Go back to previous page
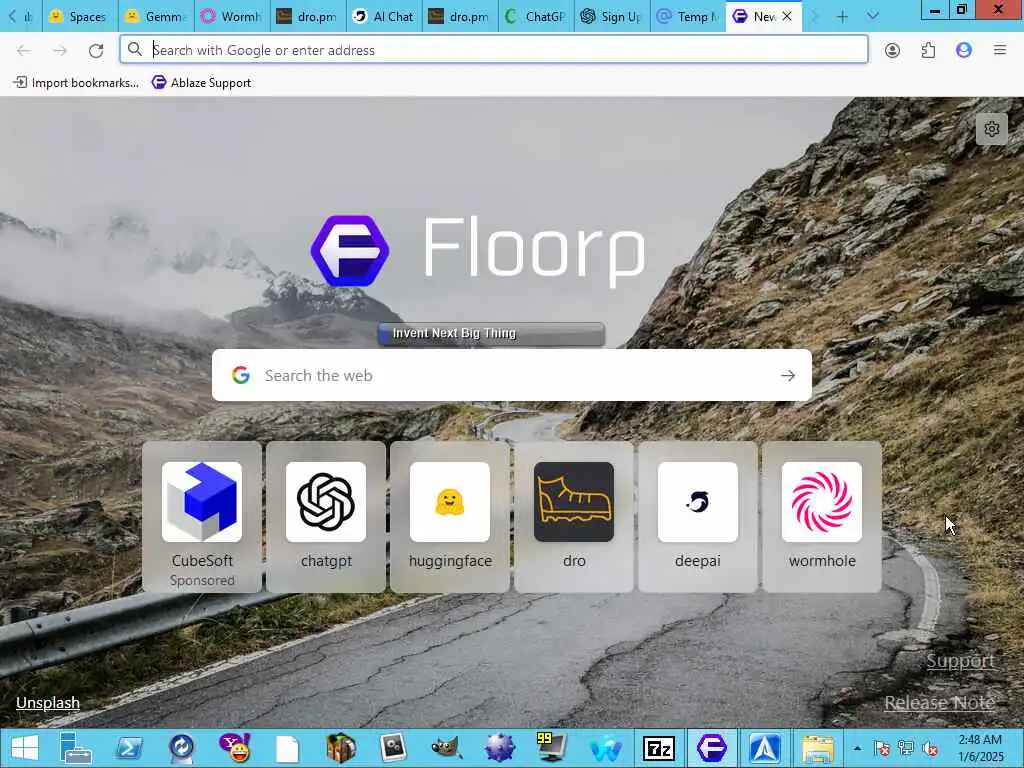Screen dimensions: 1024x768 pos(24,50)
